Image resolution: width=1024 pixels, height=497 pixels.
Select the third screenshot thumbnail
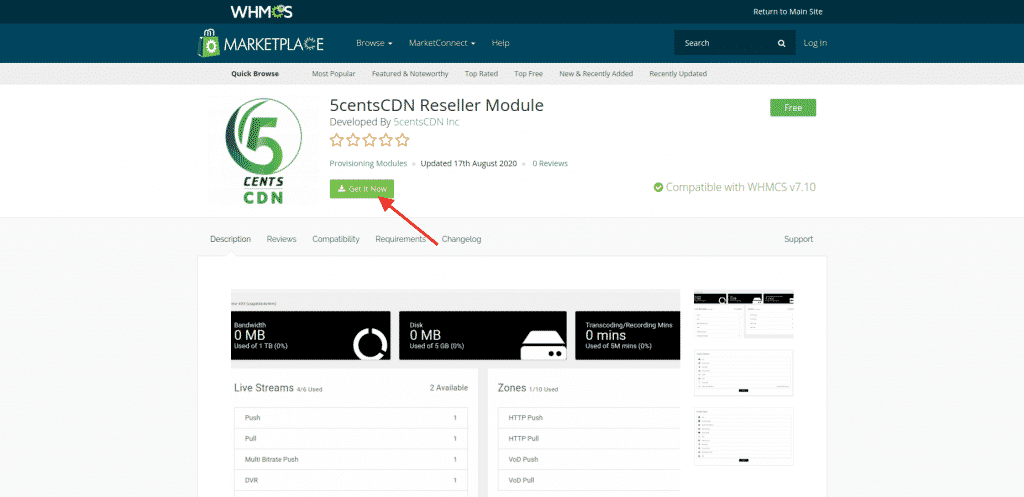[x=744, y=436]
